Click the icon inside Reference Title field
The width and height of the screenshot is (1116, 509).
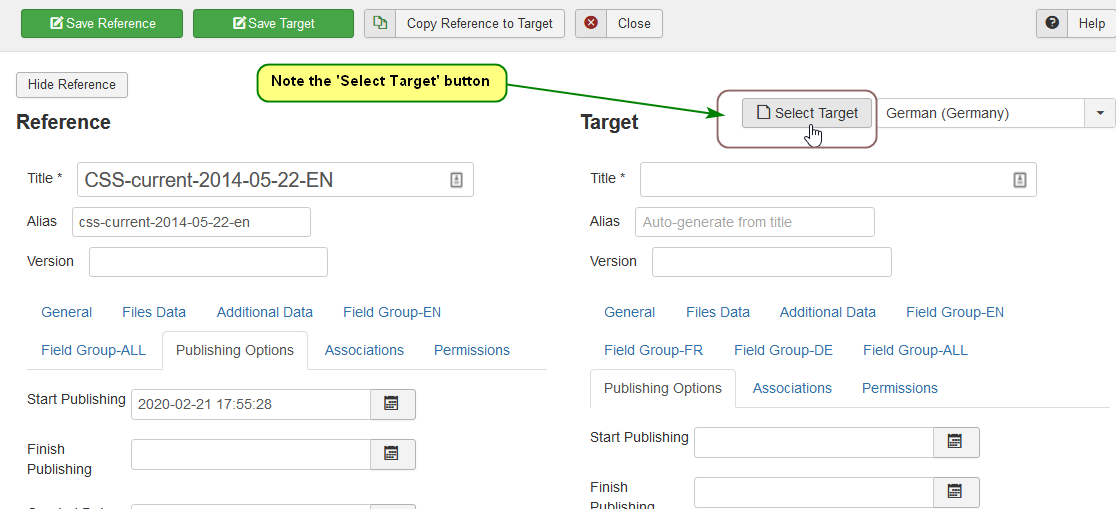pos(456,180)
